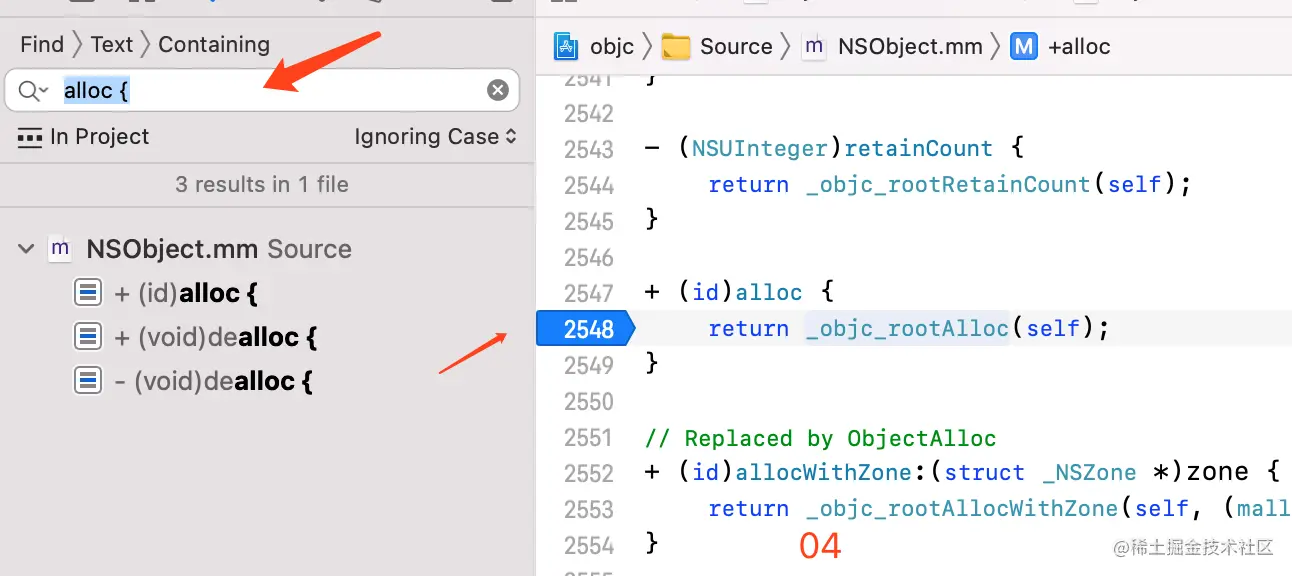Click _objc_rootAllocWithZone in the code

(x=962, y=509)
